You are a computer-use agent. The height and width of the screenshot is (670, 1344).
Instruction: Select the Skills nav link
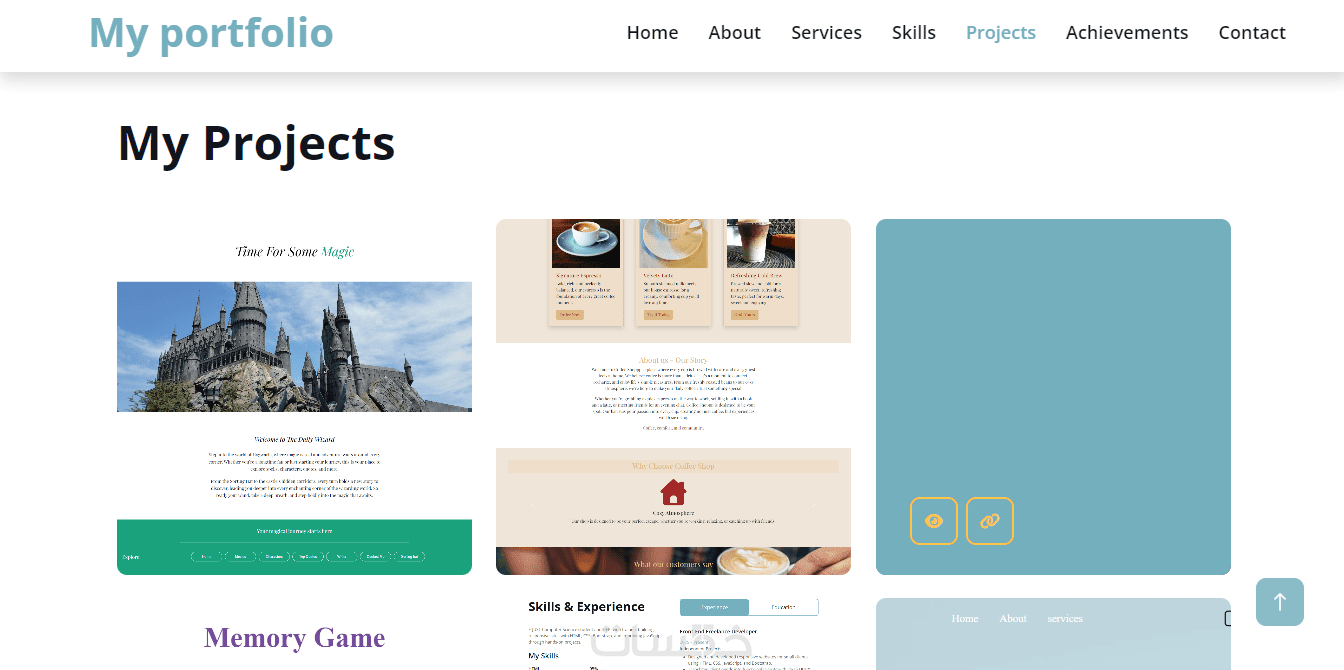click(914, 33)
